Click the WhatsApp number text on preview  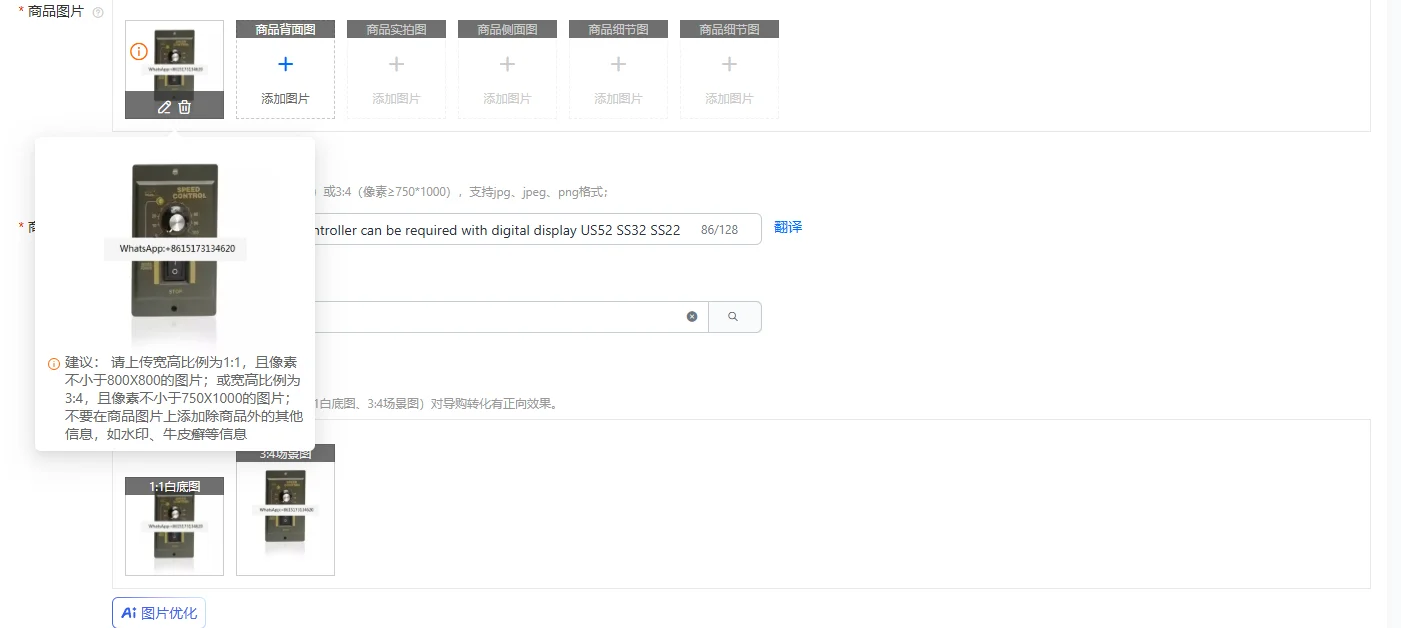(177, 248)
